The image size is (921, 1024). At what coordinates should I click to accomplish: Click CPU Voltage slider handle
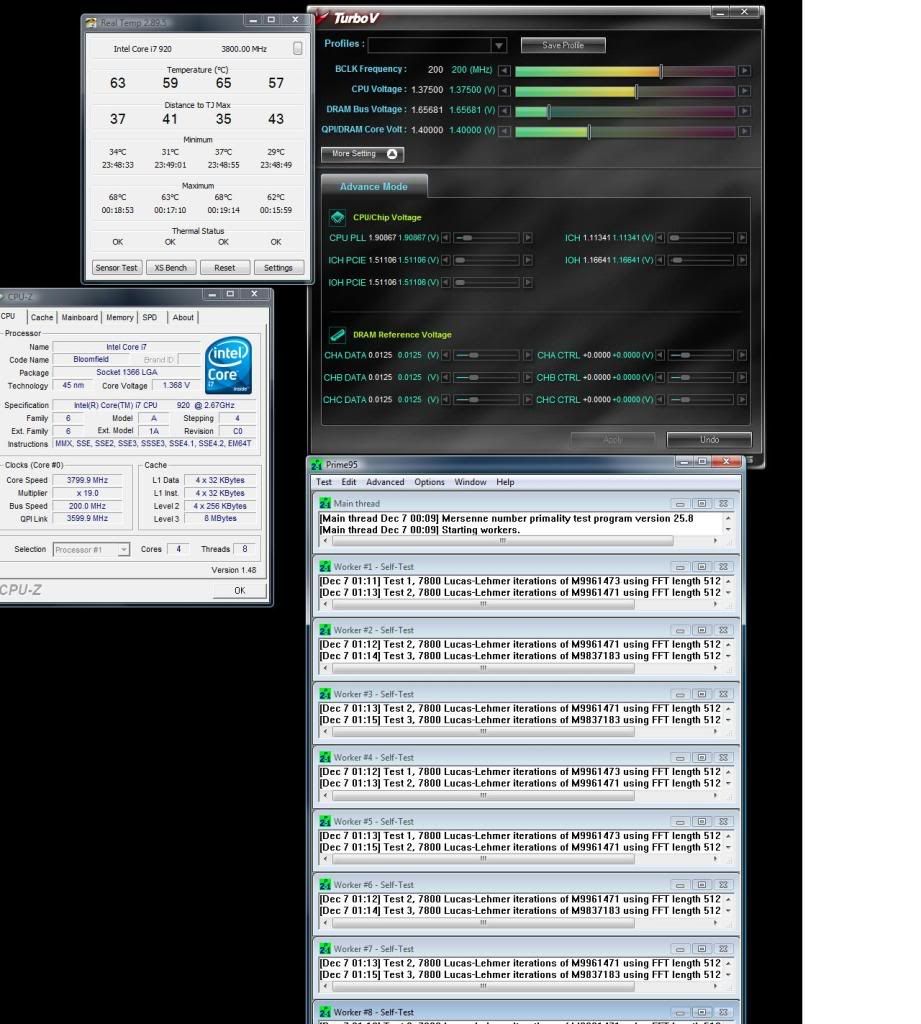pos(636,91)
